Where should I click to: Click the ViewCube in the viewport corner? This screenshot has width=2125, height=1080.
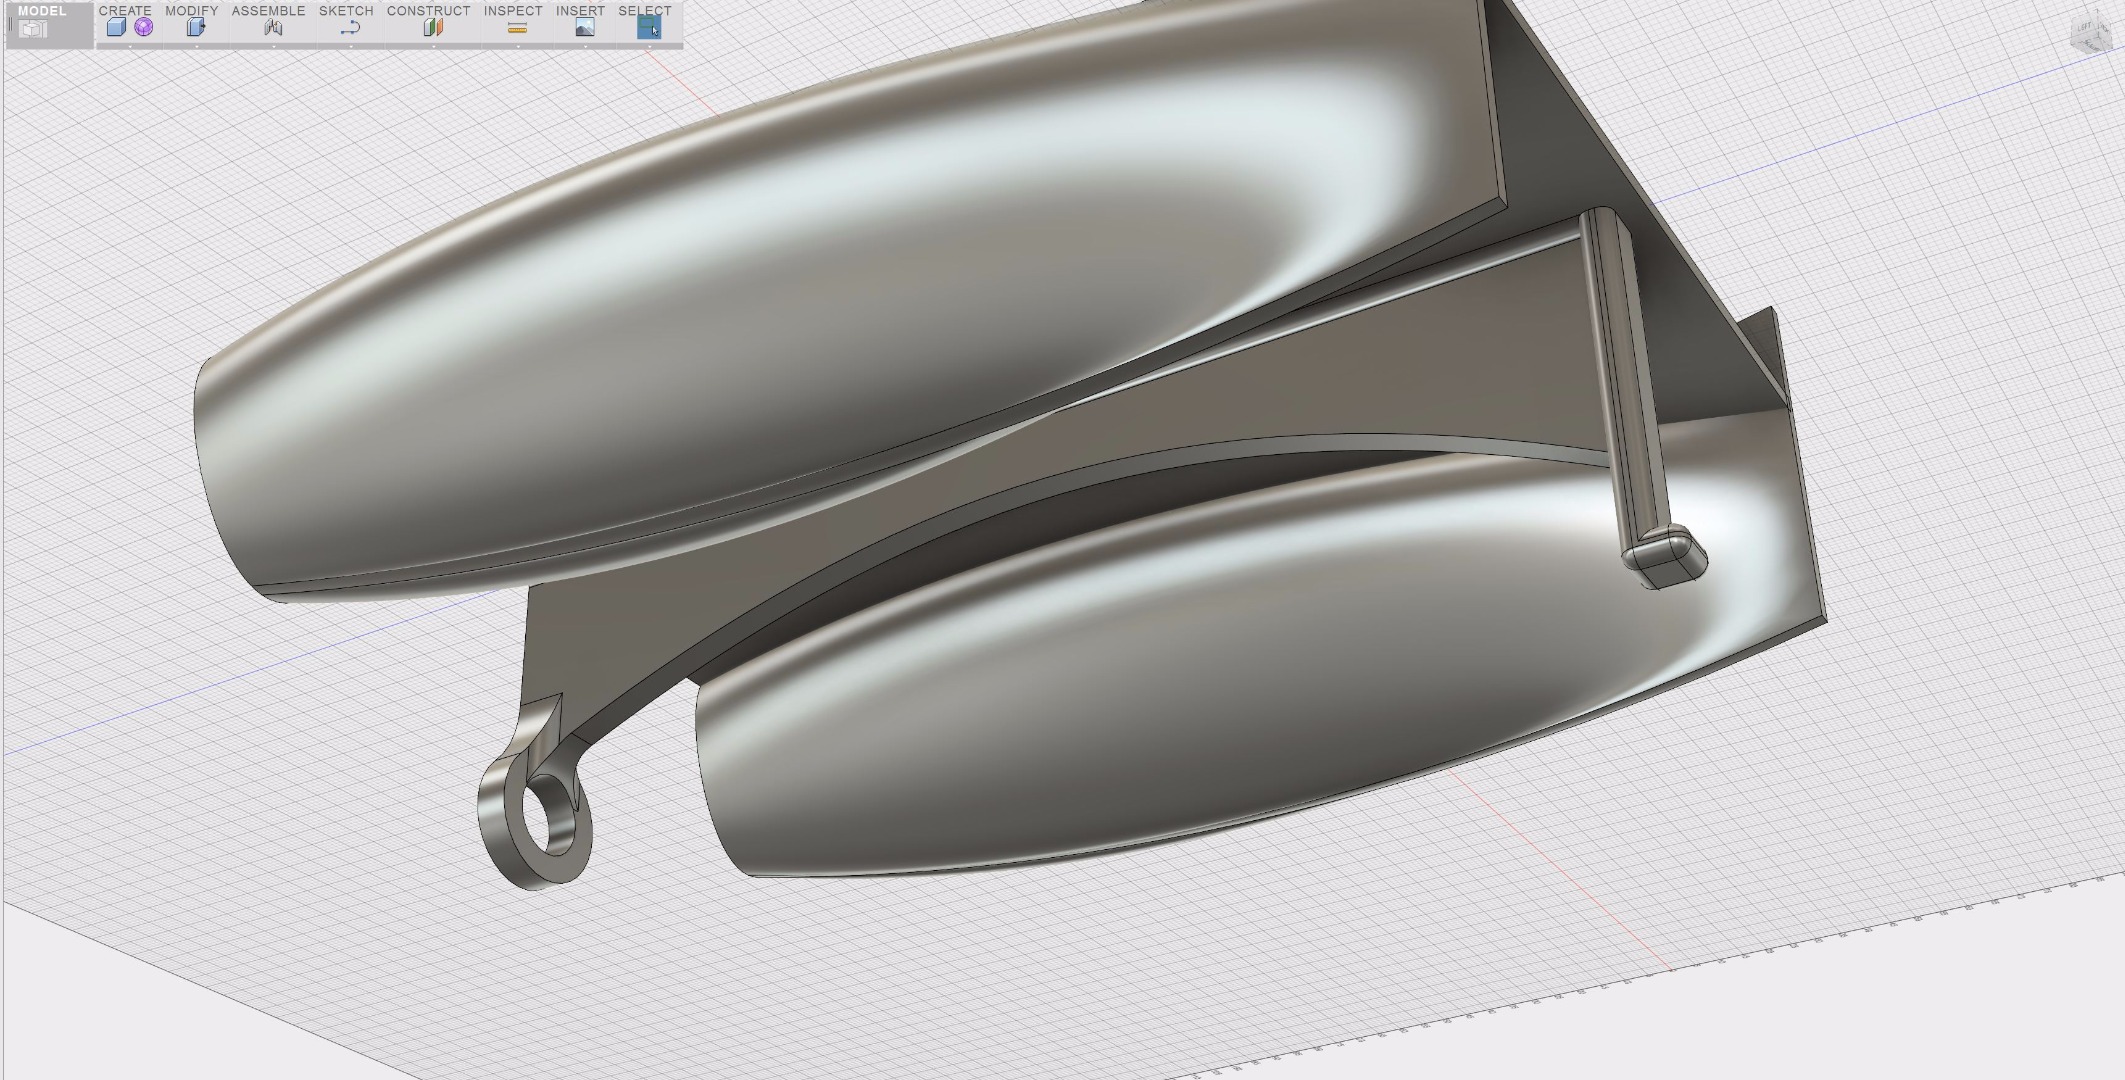(x=2094, y=30)
